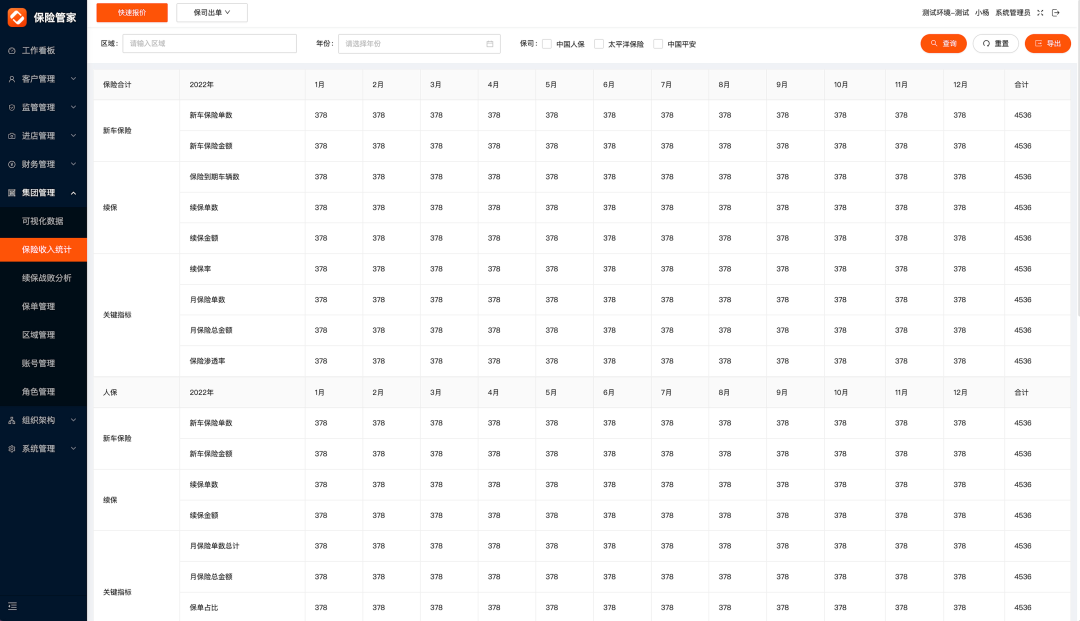1080x621 pixels.
Task: Click the 快捷报价 button
Action: click(x=132, y=12)
